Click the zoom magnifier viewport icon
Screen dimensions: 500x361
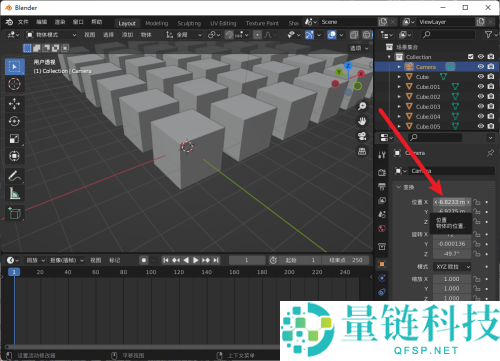(x=362, y=106)
